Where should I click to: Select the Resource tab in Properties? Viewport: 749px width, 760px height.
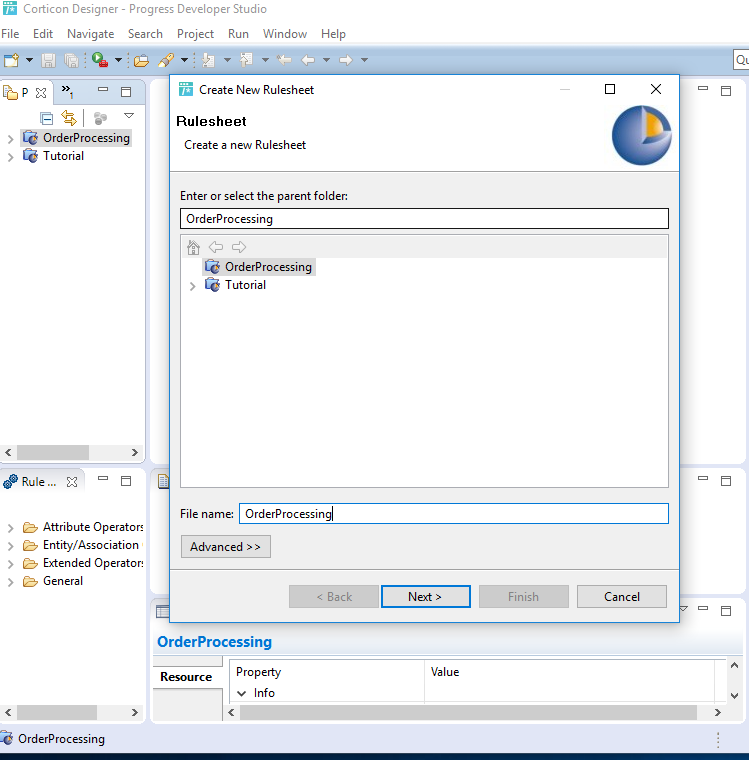187,677
